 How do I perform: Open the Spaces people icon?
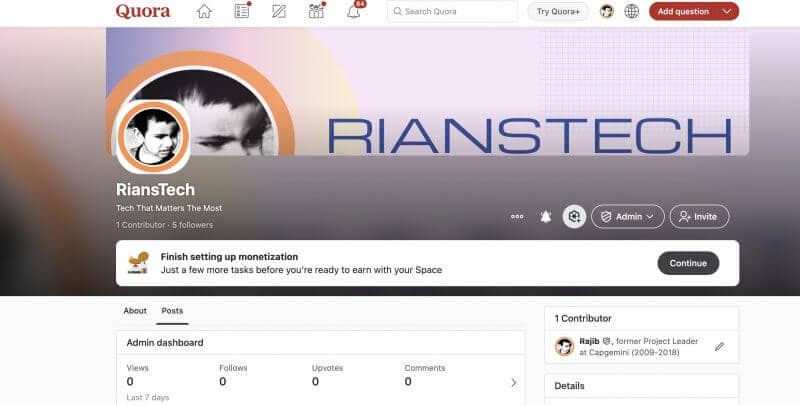(x=316, y=11)
